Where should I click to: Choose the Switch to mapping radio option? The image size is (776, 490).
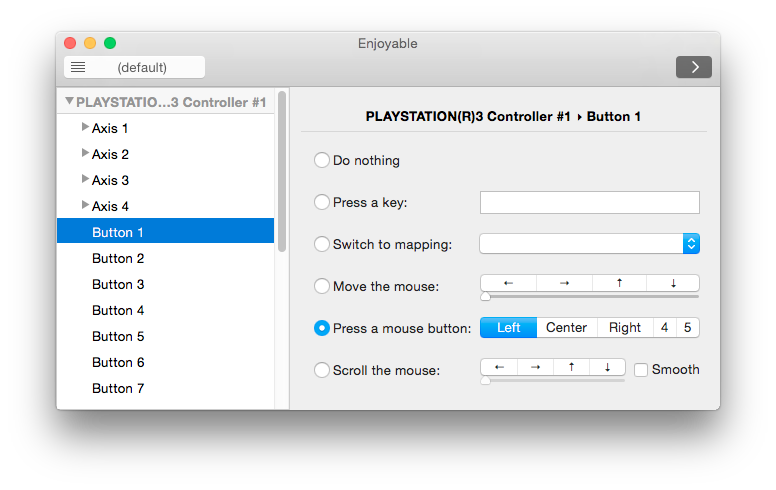point(322,244)
